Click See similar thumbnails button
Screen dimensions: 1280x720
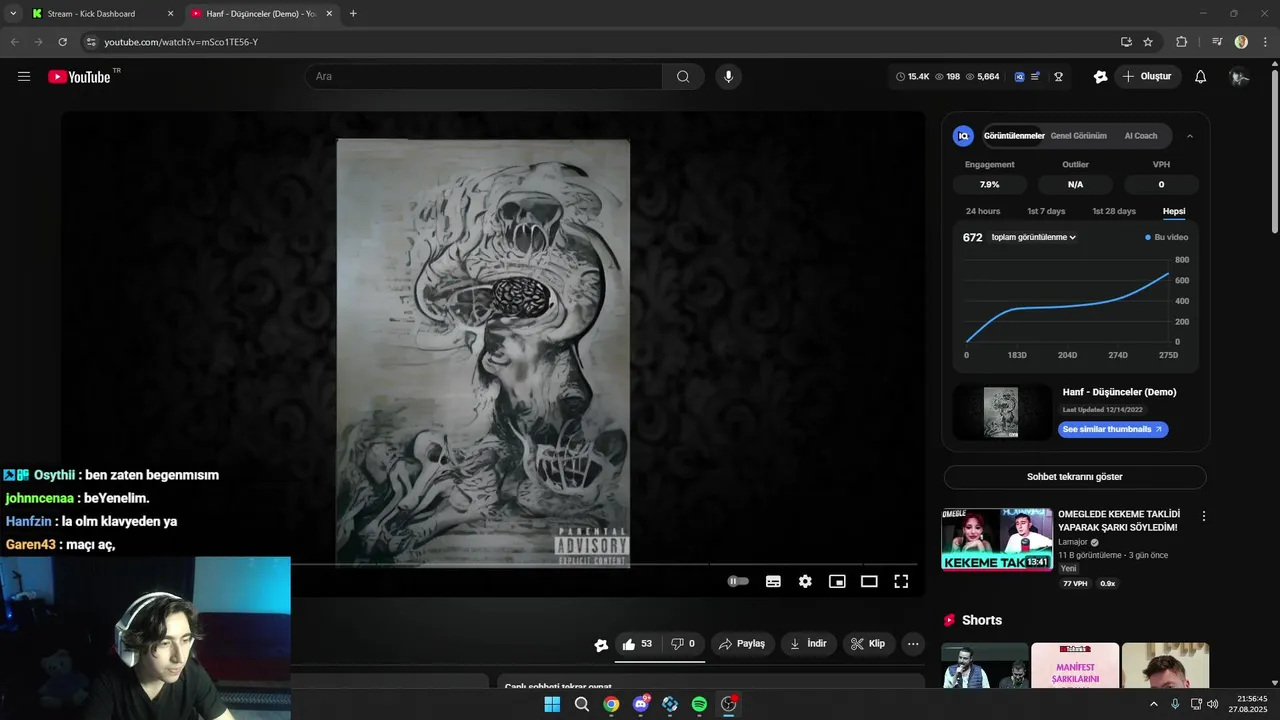(x=1113, y=429)
